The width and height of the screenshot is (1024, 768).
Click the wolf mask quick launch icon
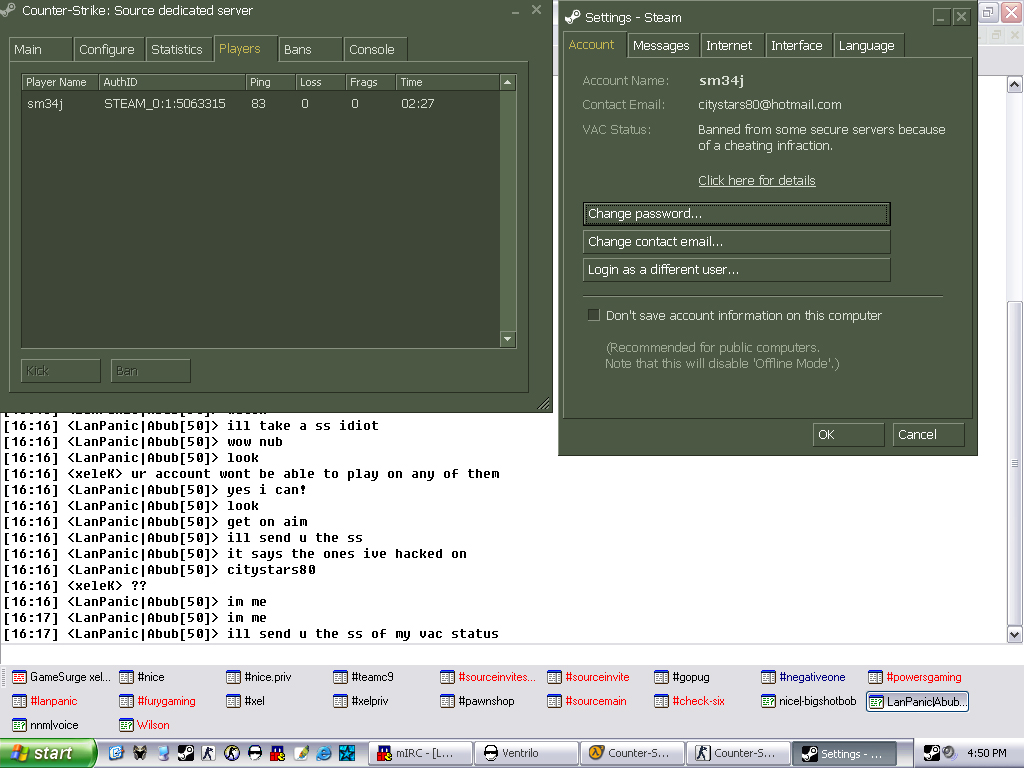pyautogui.click(x=140, y=753)
